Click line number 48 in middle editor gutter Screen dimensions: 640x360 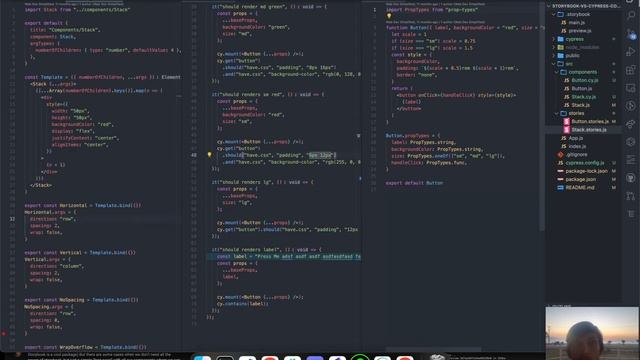(x=193, y=155)
